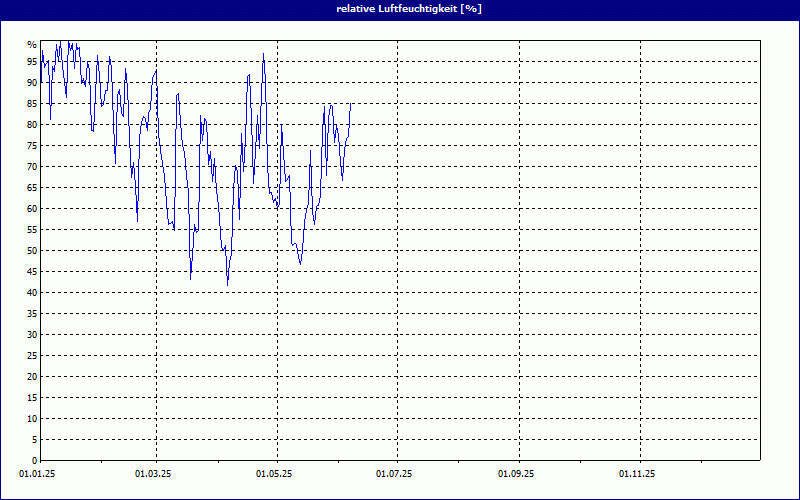Click the y-axis value 85

(x=32, y=104)
